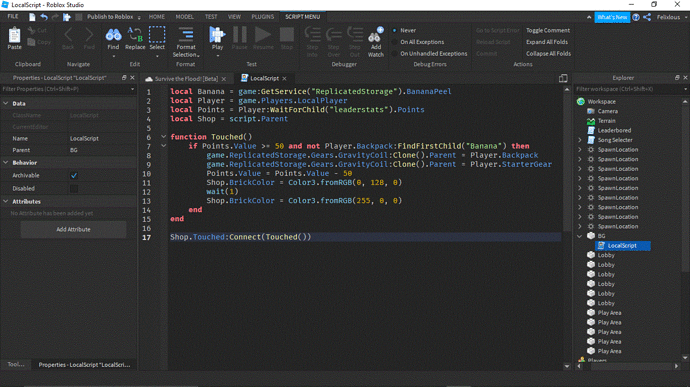Image resolution: width=690 pixels, height=387 pixels.
Task: Click the share icon near Felixious
Action: [x=647, y=17]
